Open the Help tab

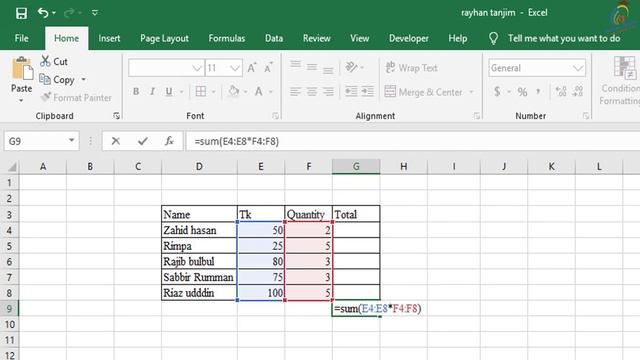click(x=458, y=38)
